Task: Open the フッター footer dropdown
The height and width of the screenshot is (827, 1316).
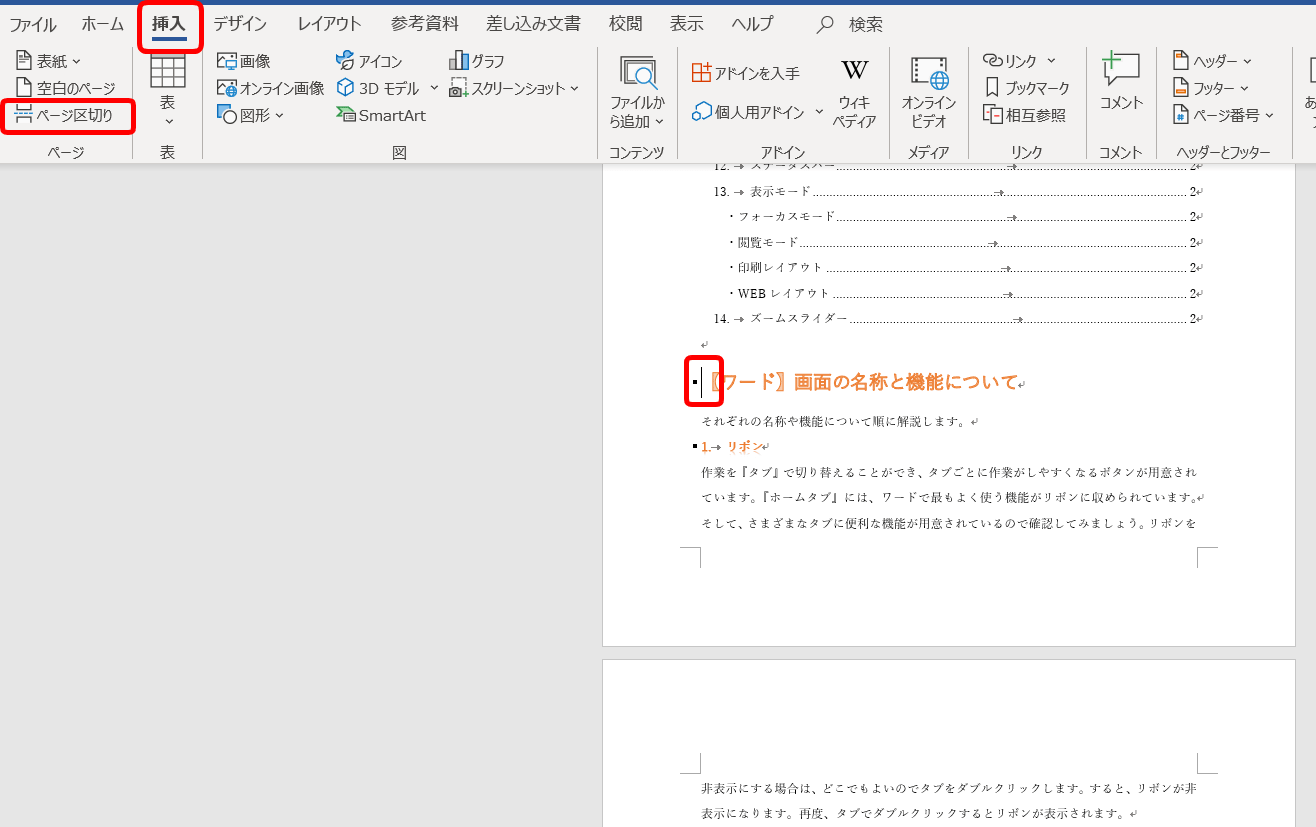Action: (x=1210, y=88)
